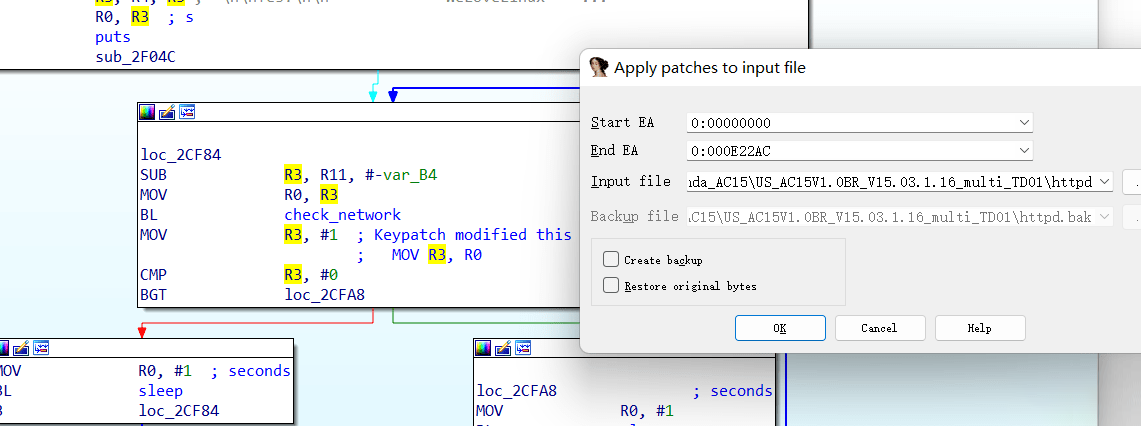Image resolution: width=1141 pixels, height=426 pixels.
Task: Open Help for the Apply patches dialog
Action: (979, 328)
